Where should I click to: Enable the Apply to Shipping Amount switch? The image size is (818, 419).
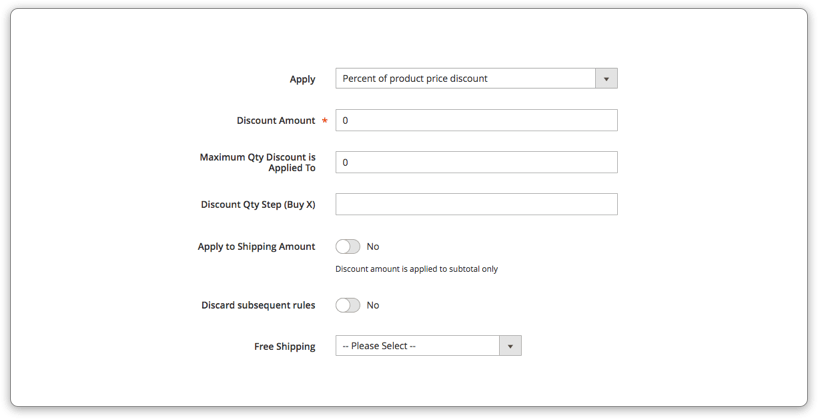tap(347, 247)
